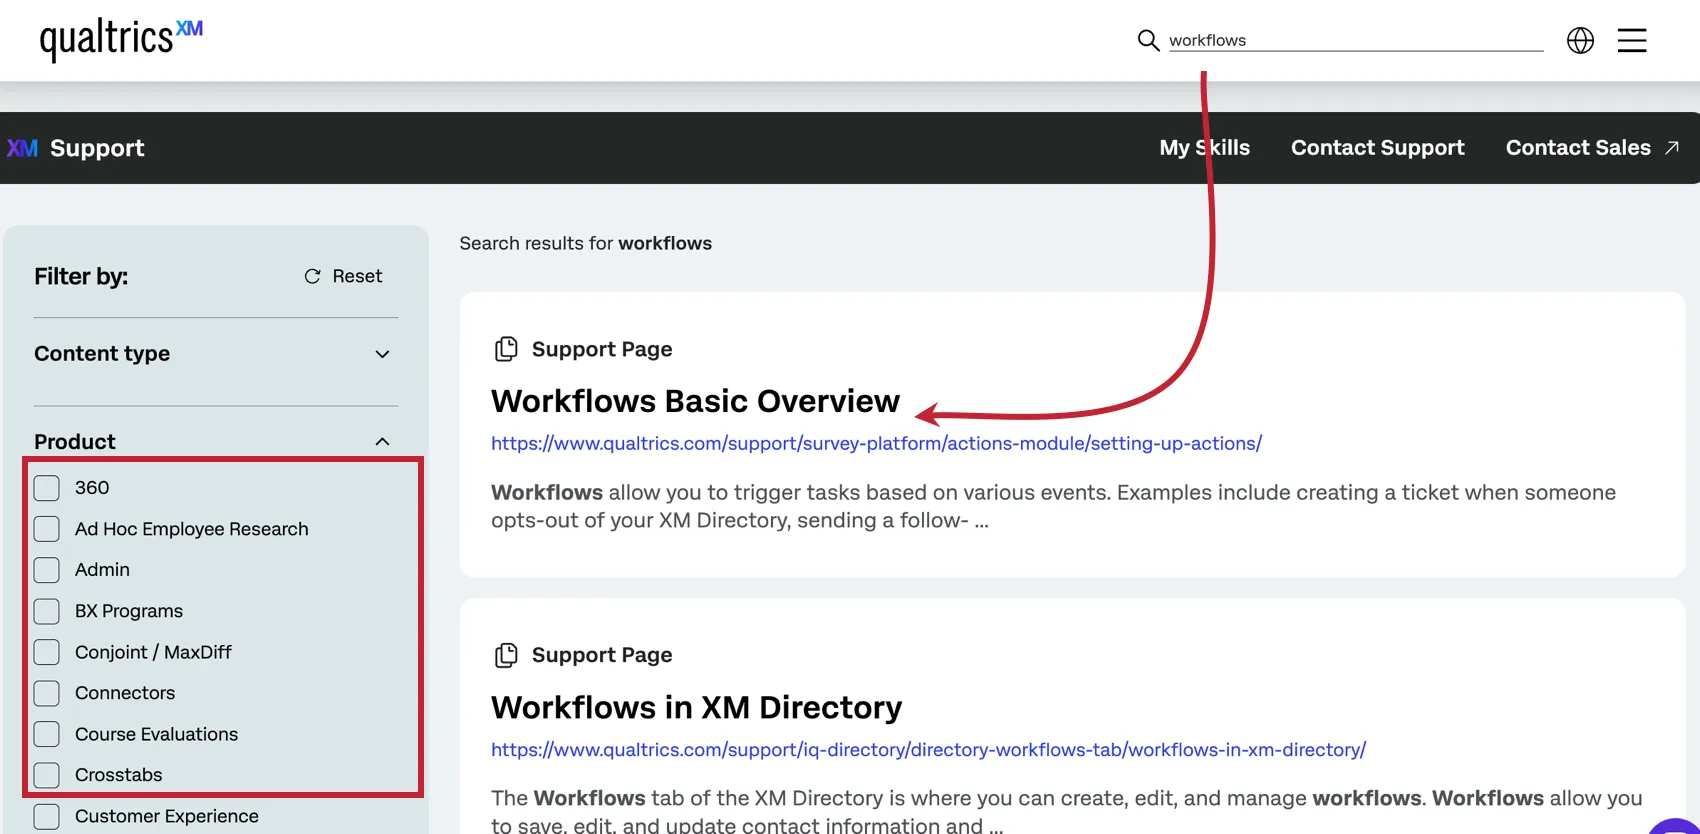Open the language globe icon

pos(1580,40)
